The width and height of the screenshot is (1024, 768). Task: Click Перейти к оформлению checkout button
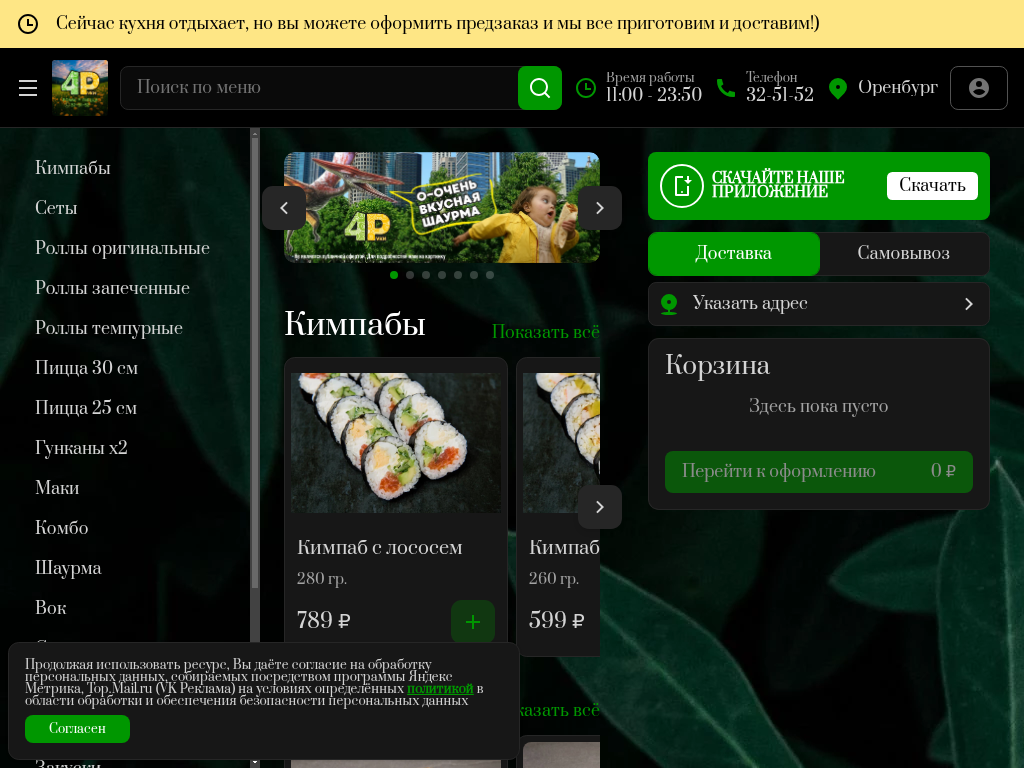pos(818,472)
